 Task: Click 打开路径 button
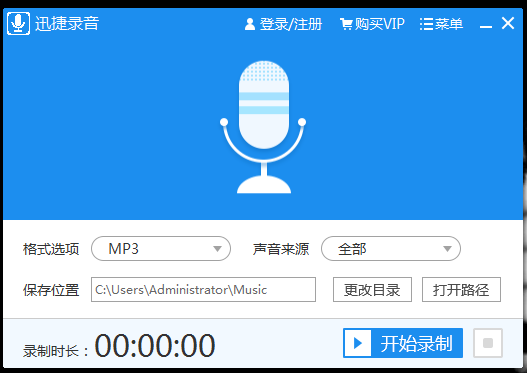[461, 290]
